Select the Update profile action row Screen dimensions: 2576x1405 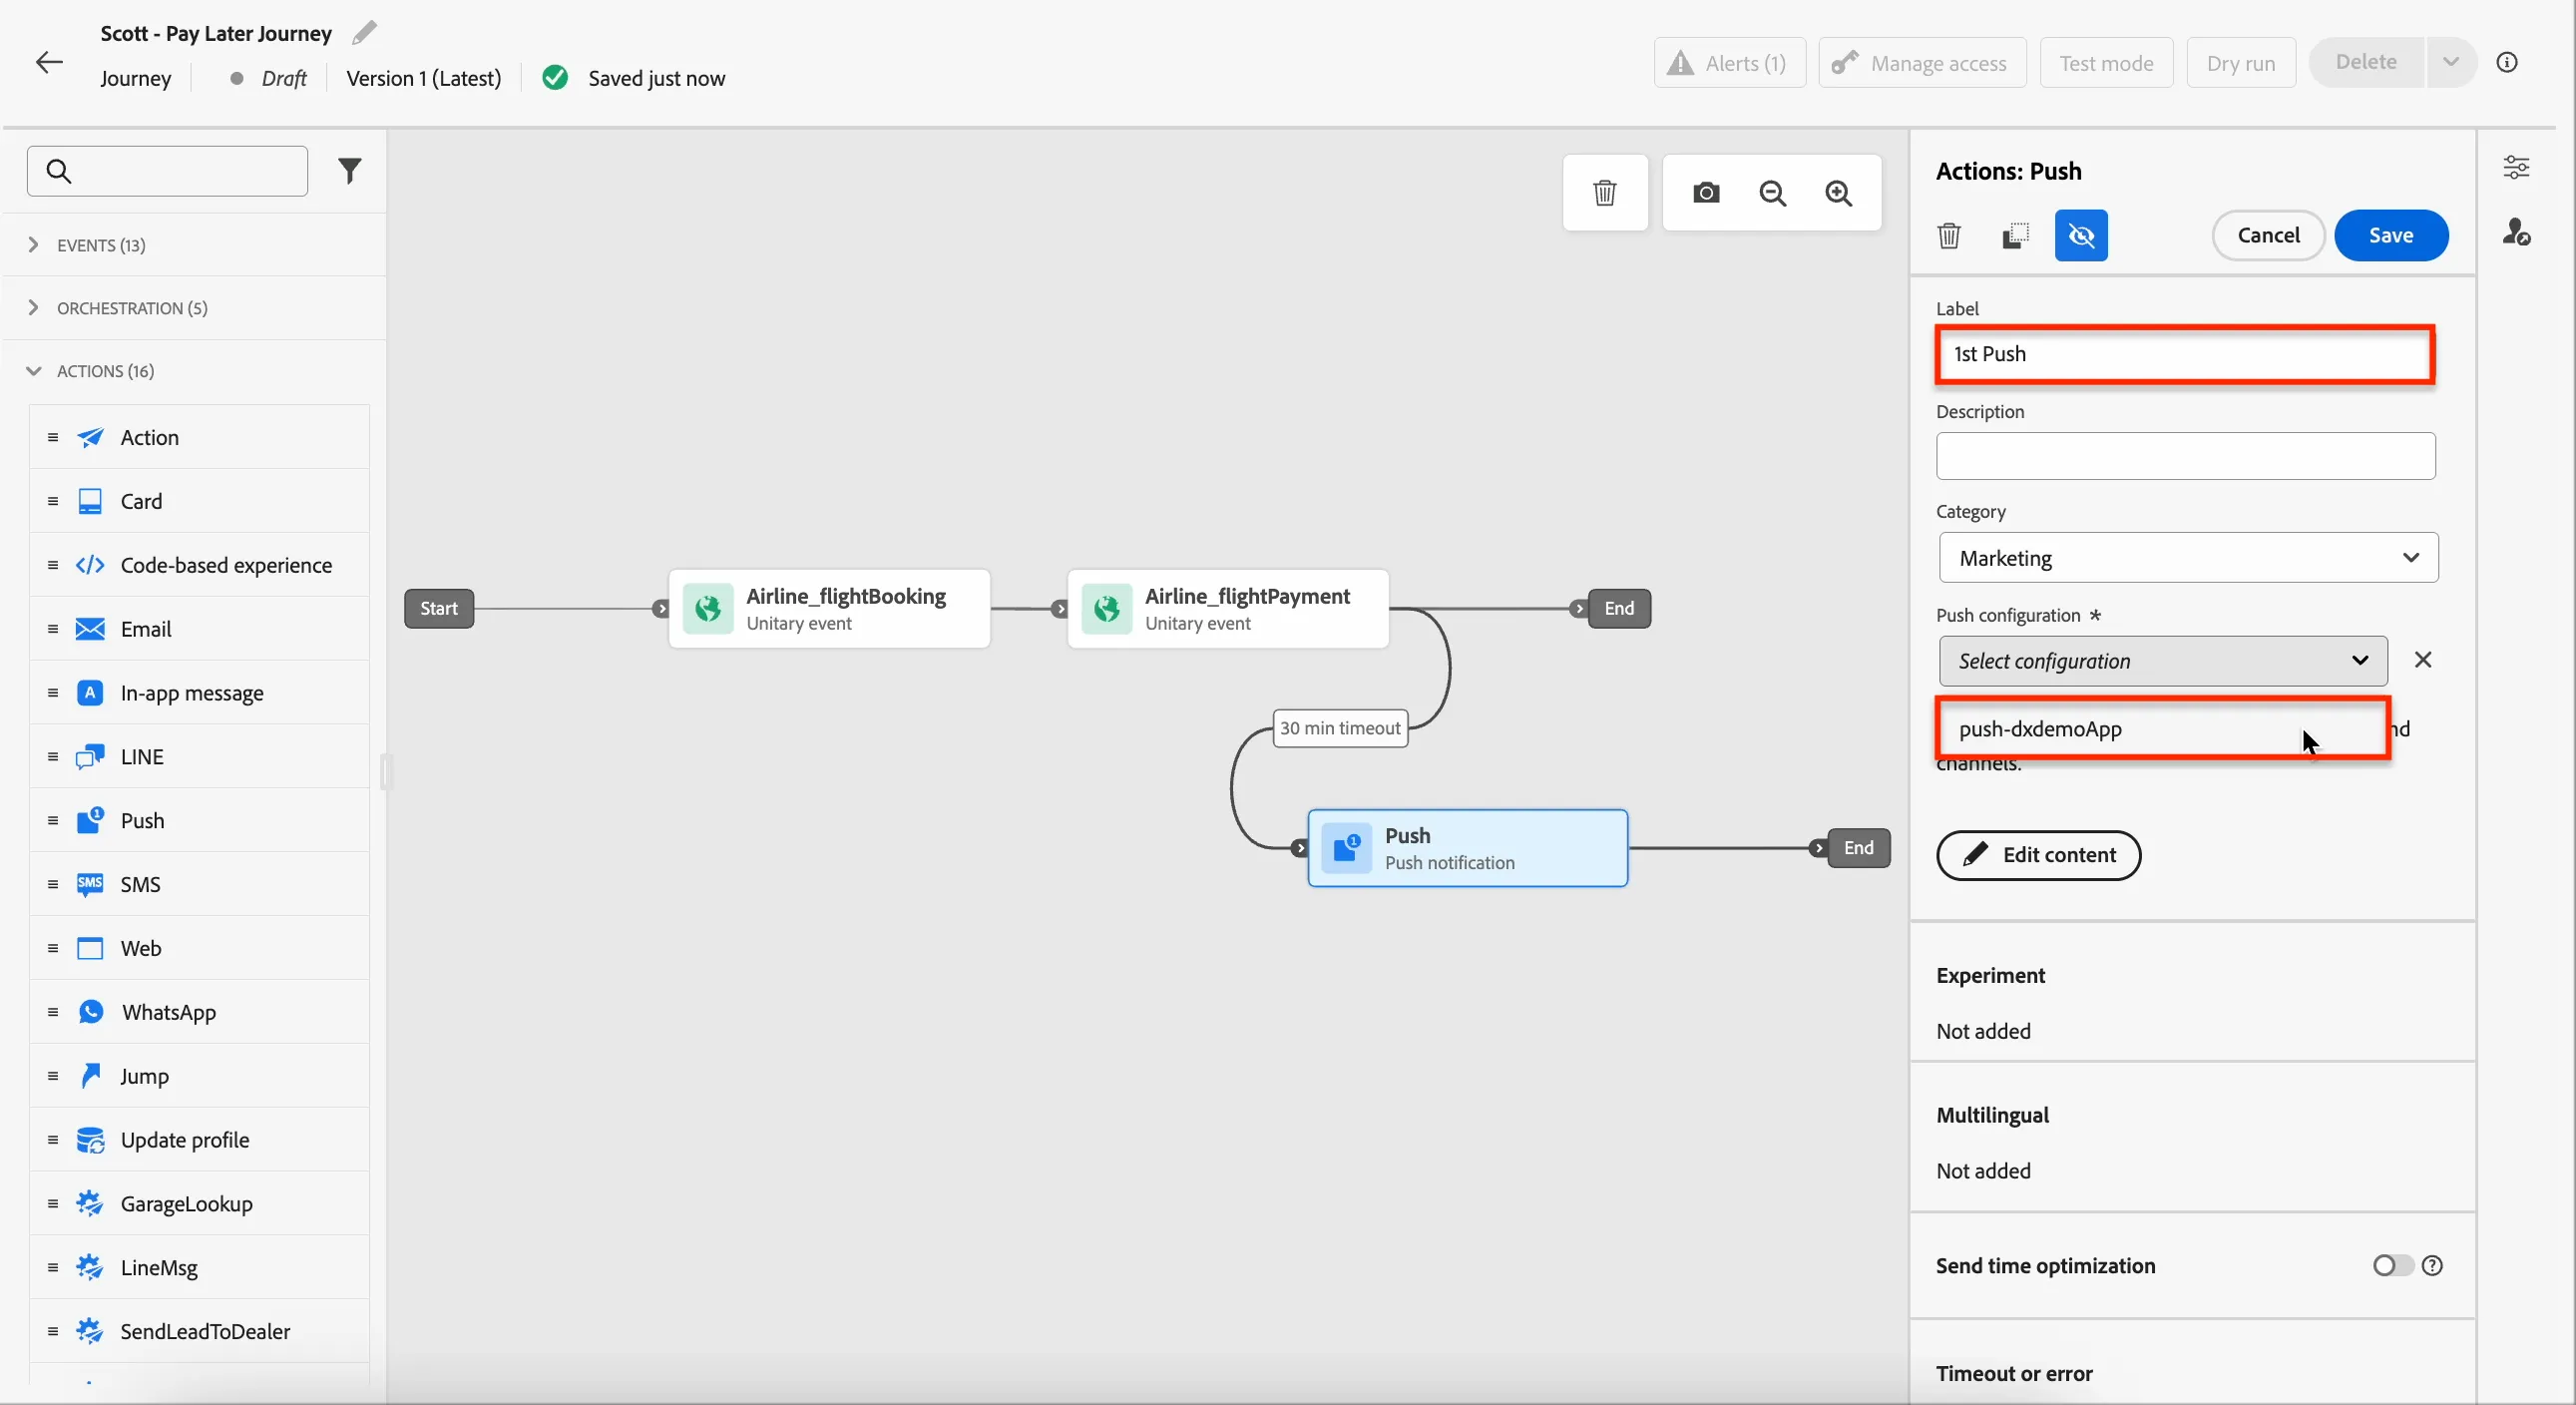point(199,1140)
